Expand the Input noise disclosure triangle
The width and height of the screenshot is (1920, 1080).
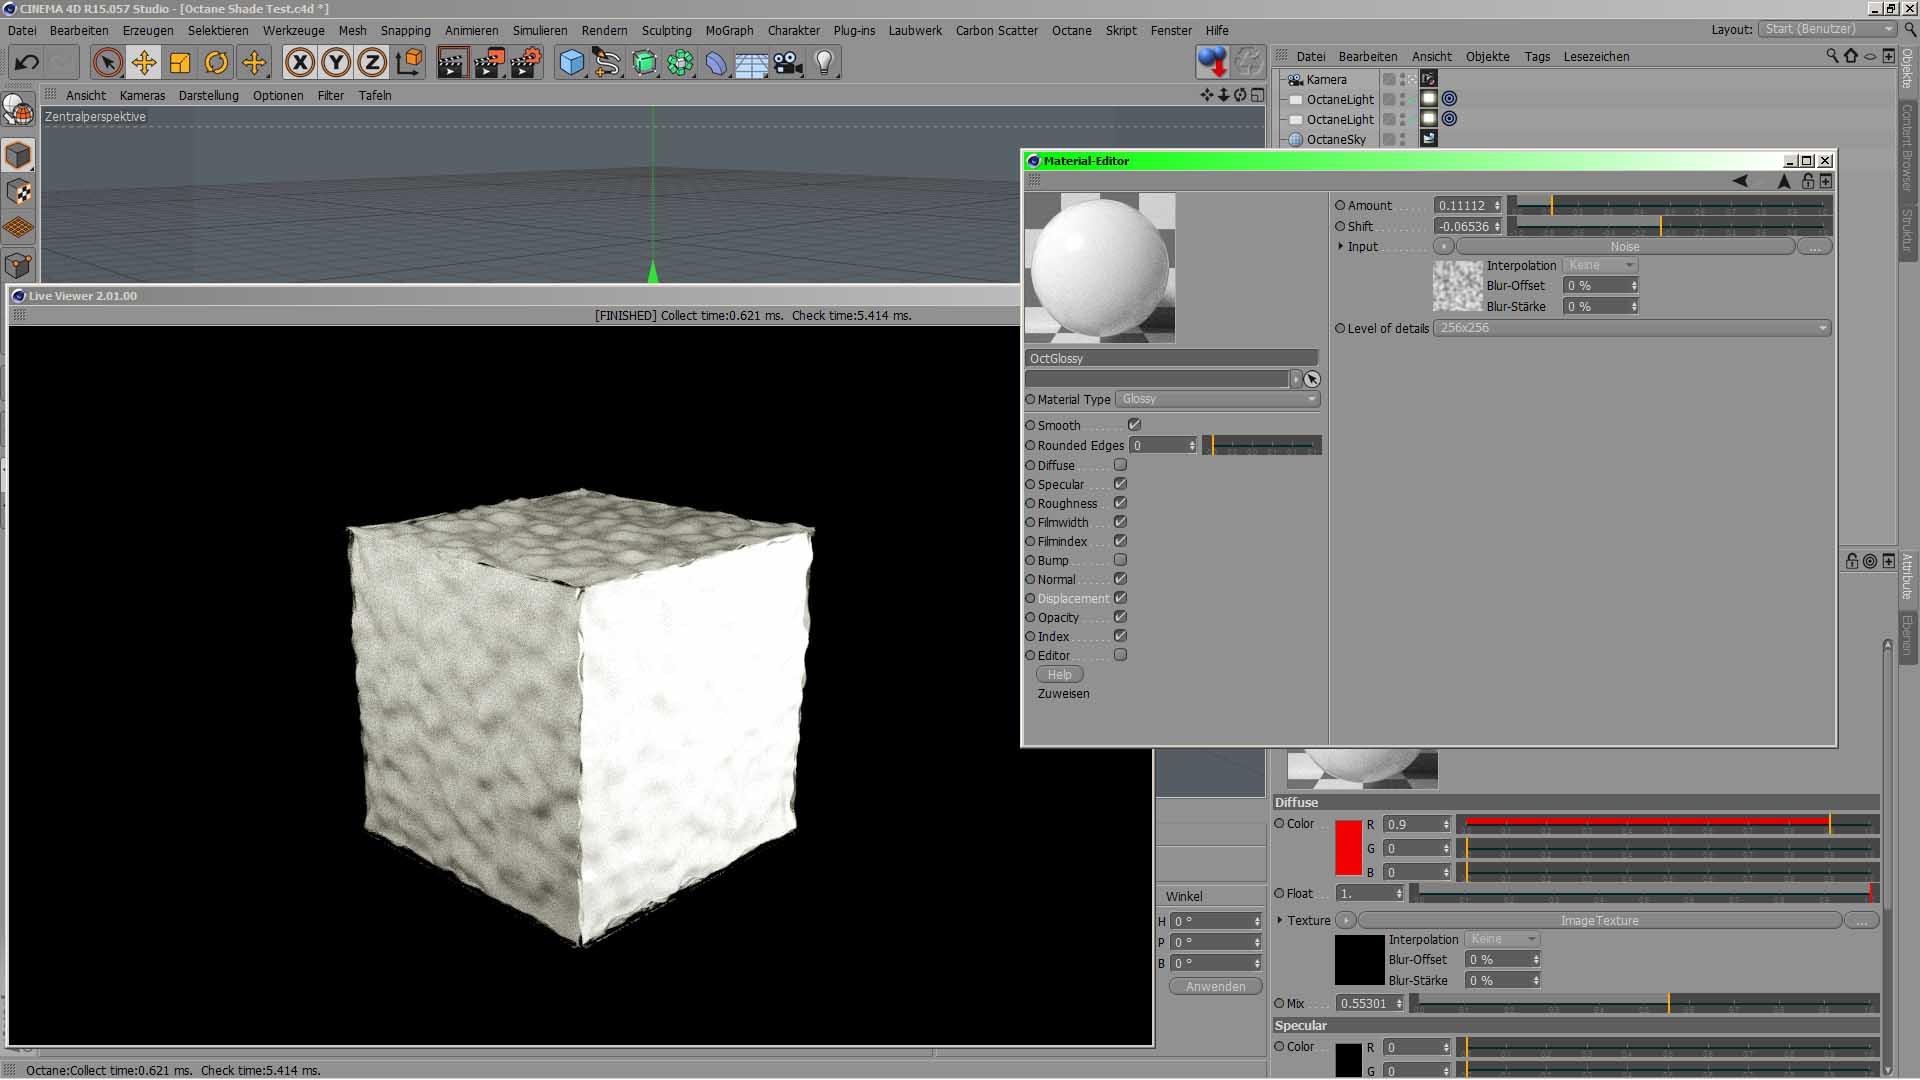click(1340, 246)
